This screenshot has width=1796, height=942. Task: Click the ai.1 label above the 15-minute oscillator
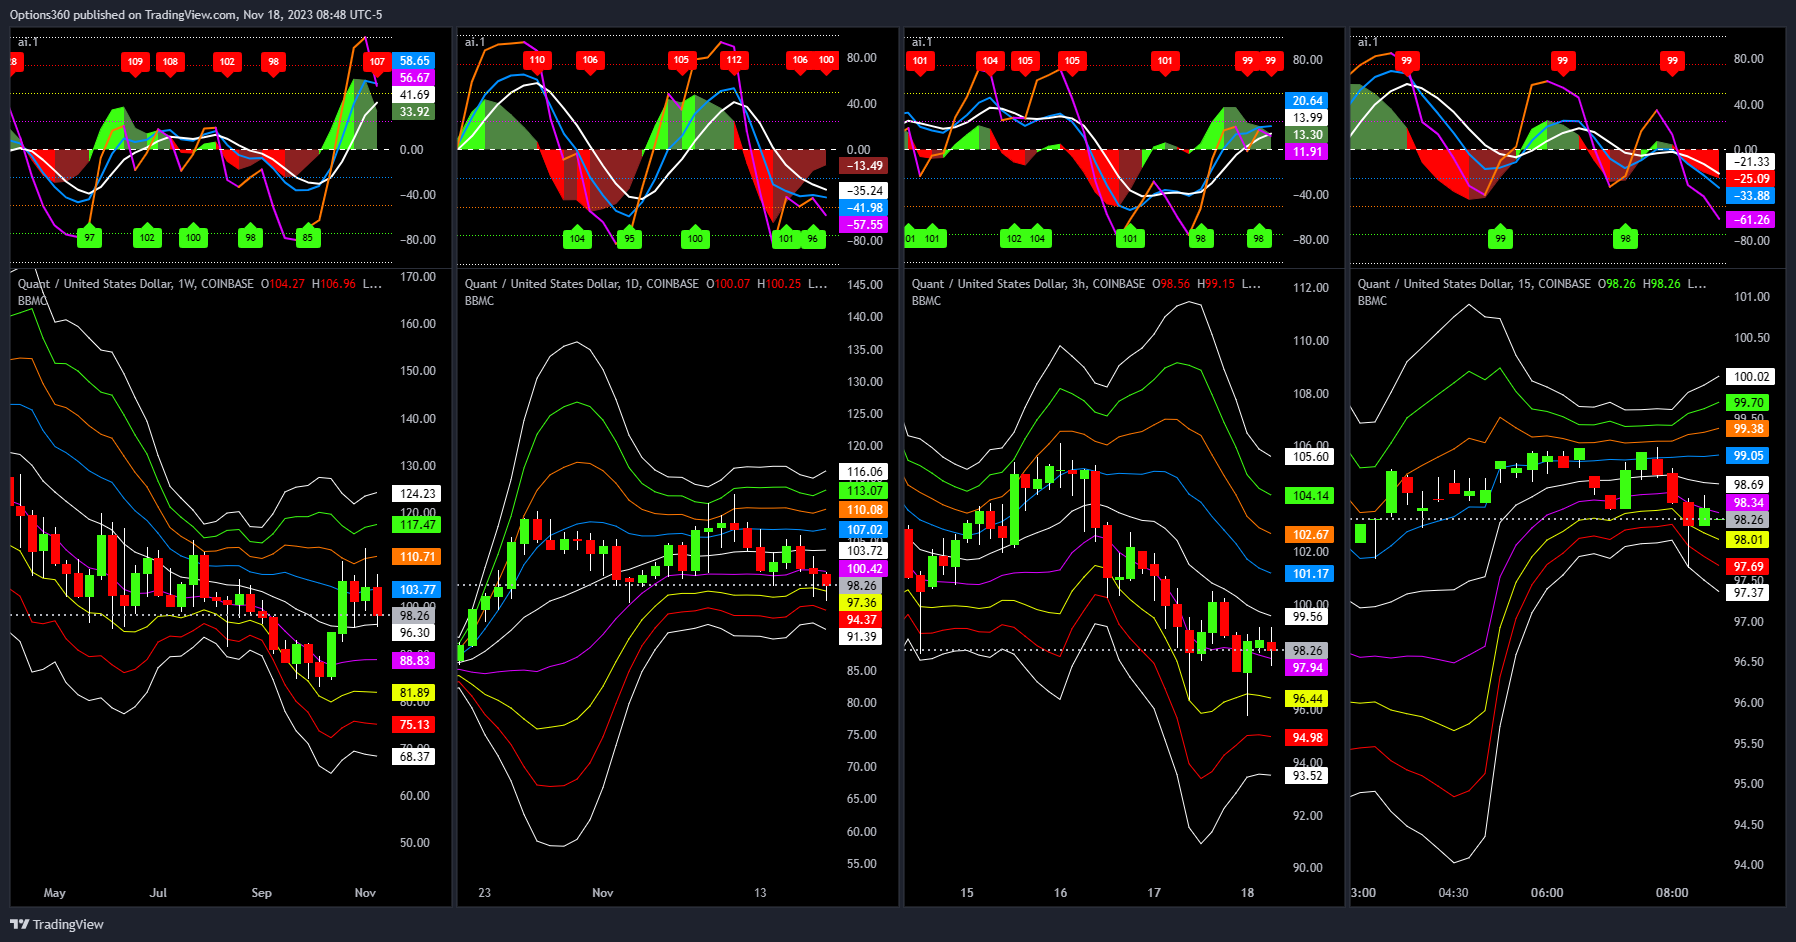tap(1368, 42)
